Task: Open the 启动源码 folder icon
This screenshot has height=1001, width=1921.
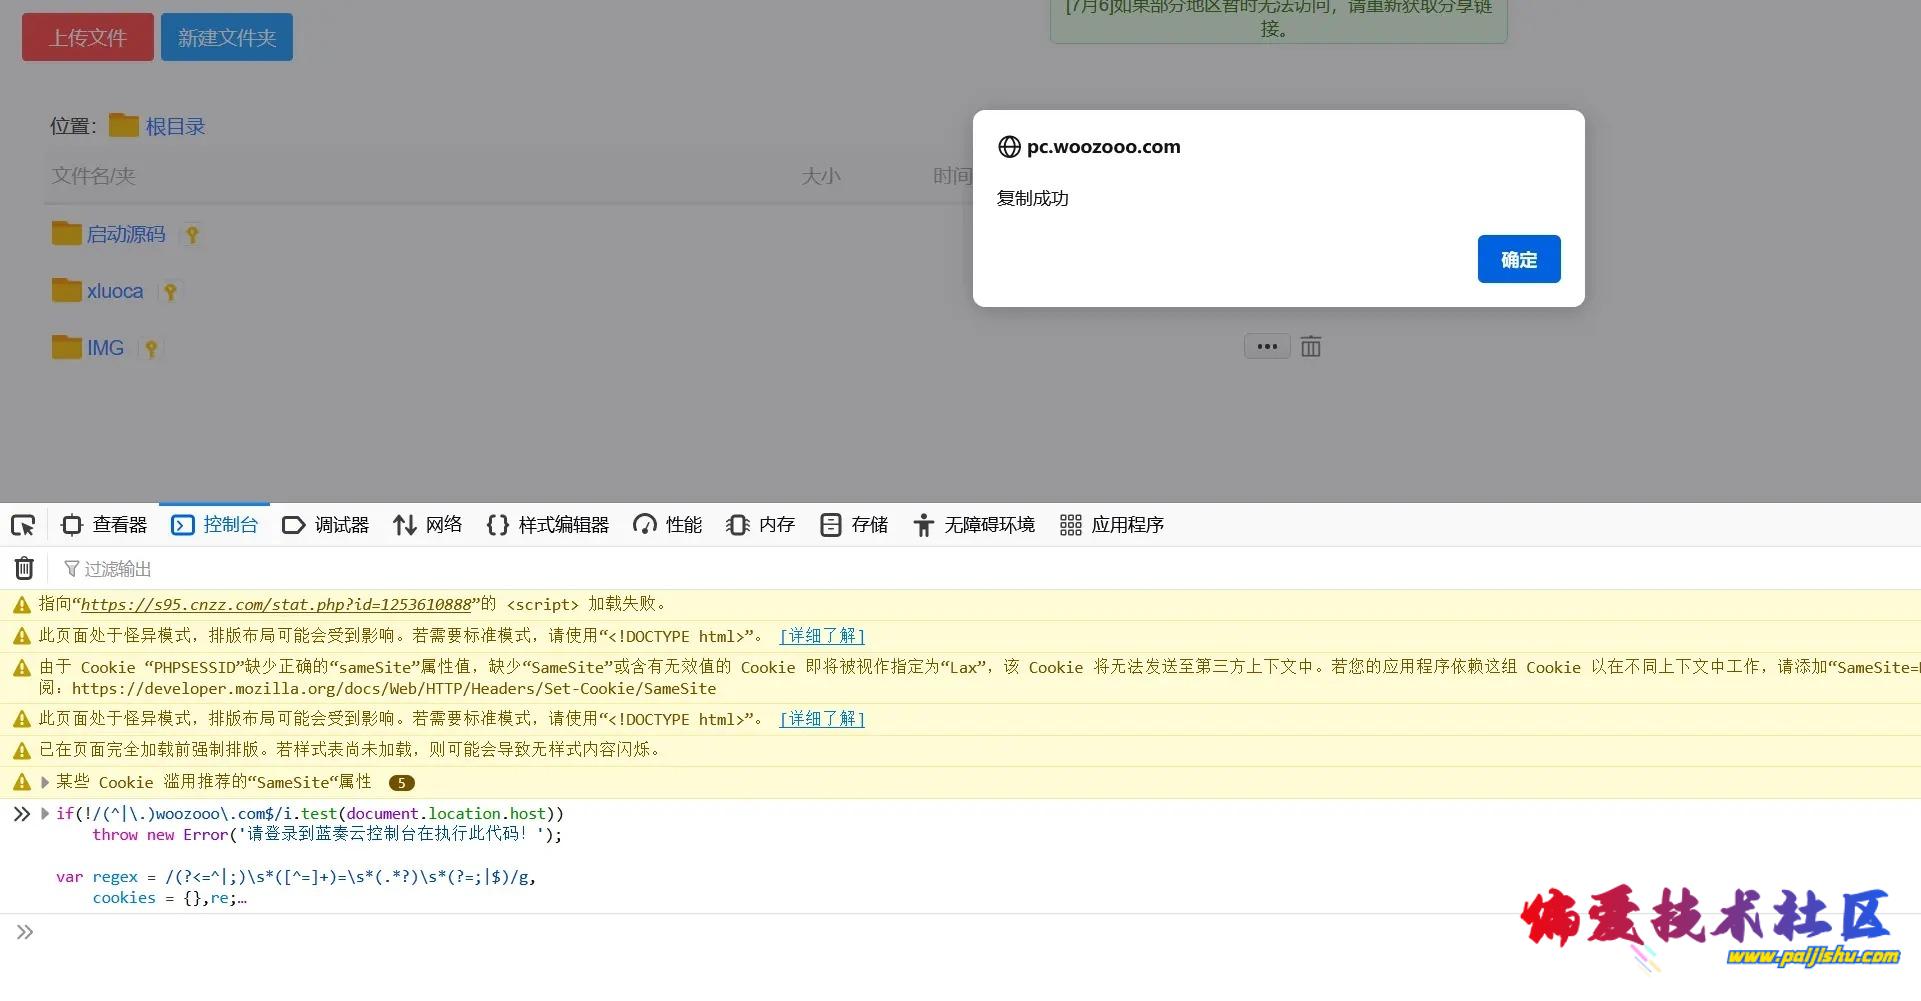Action: (x=66, y=233)
